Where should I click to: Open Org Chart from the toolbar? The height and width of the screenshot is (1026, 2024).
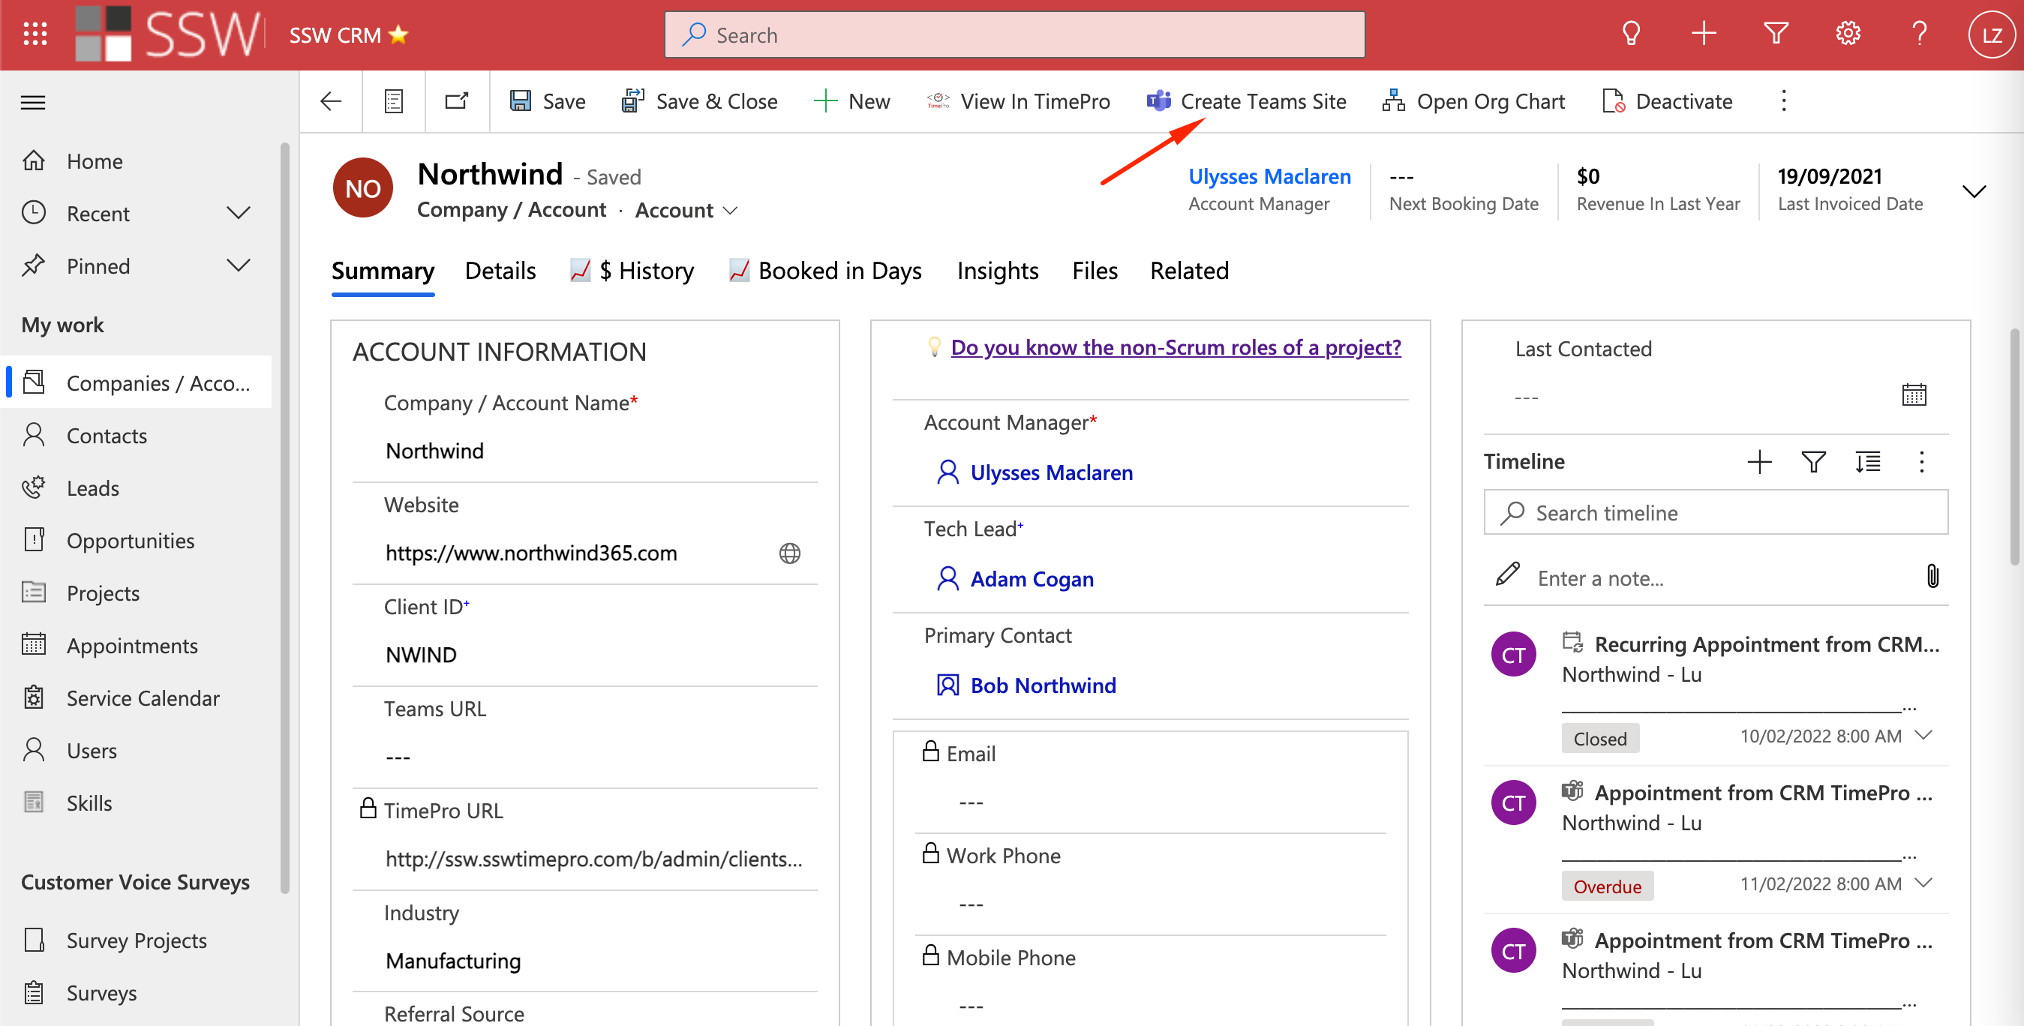coord(1473,101)
